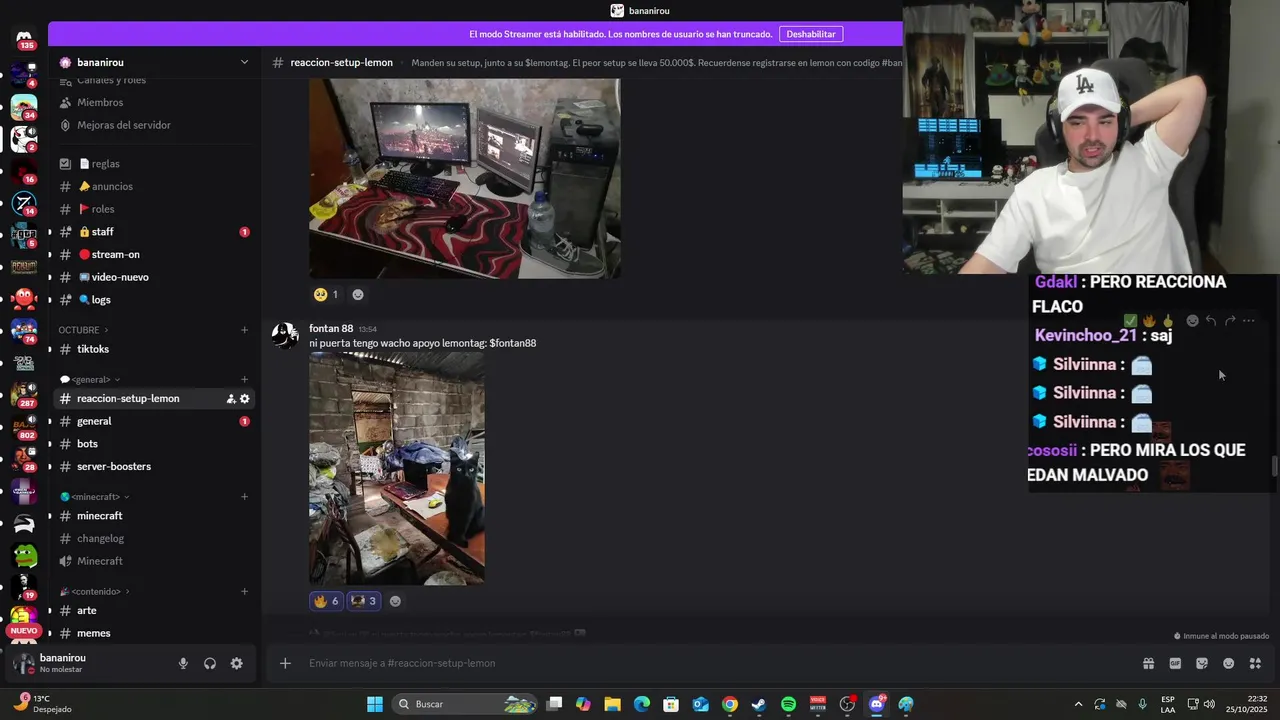
Task: Open the stream-on channel
Action: tap(153, 254)
